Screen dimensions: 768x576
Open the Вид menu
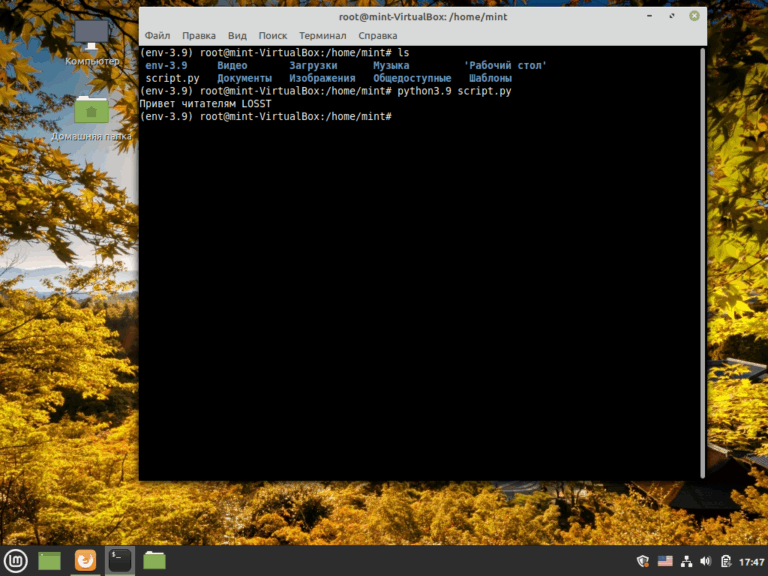(237, 36)
